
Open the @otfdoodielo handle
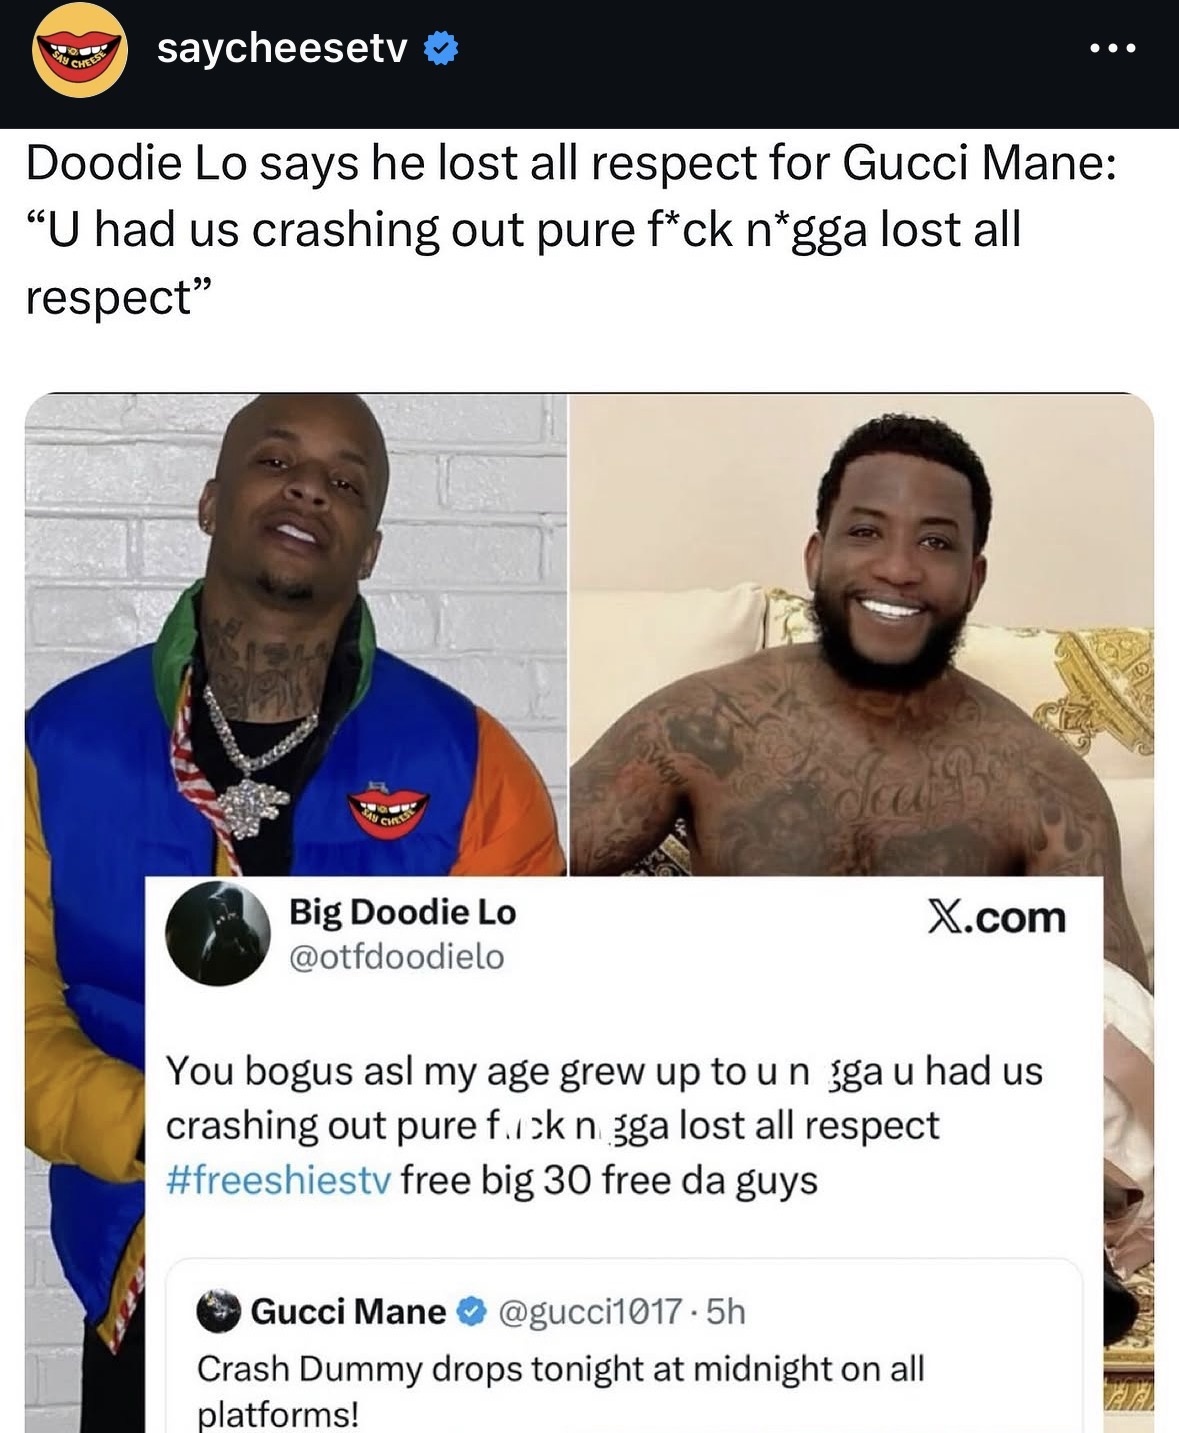click(396, 957)
